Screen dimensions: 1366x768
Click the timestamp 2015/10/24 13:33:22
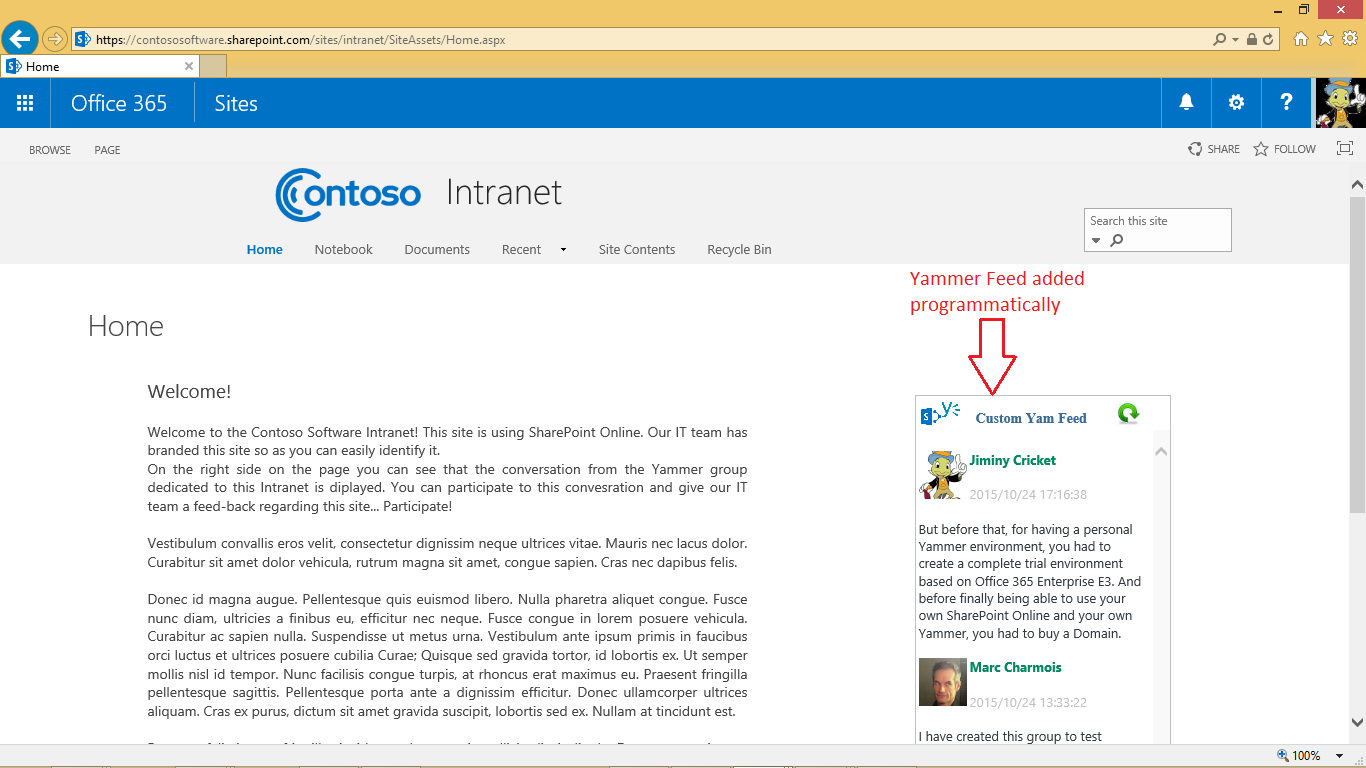coord(1028,702)
